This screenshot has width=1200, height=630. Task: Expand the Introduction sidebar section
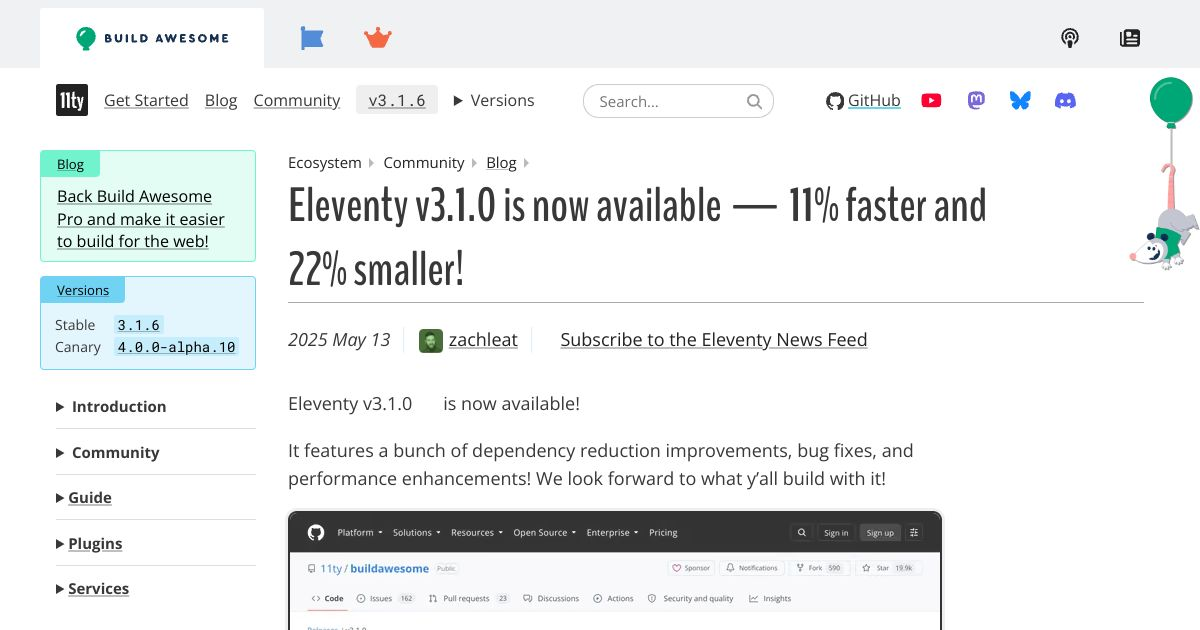point(111,406)
